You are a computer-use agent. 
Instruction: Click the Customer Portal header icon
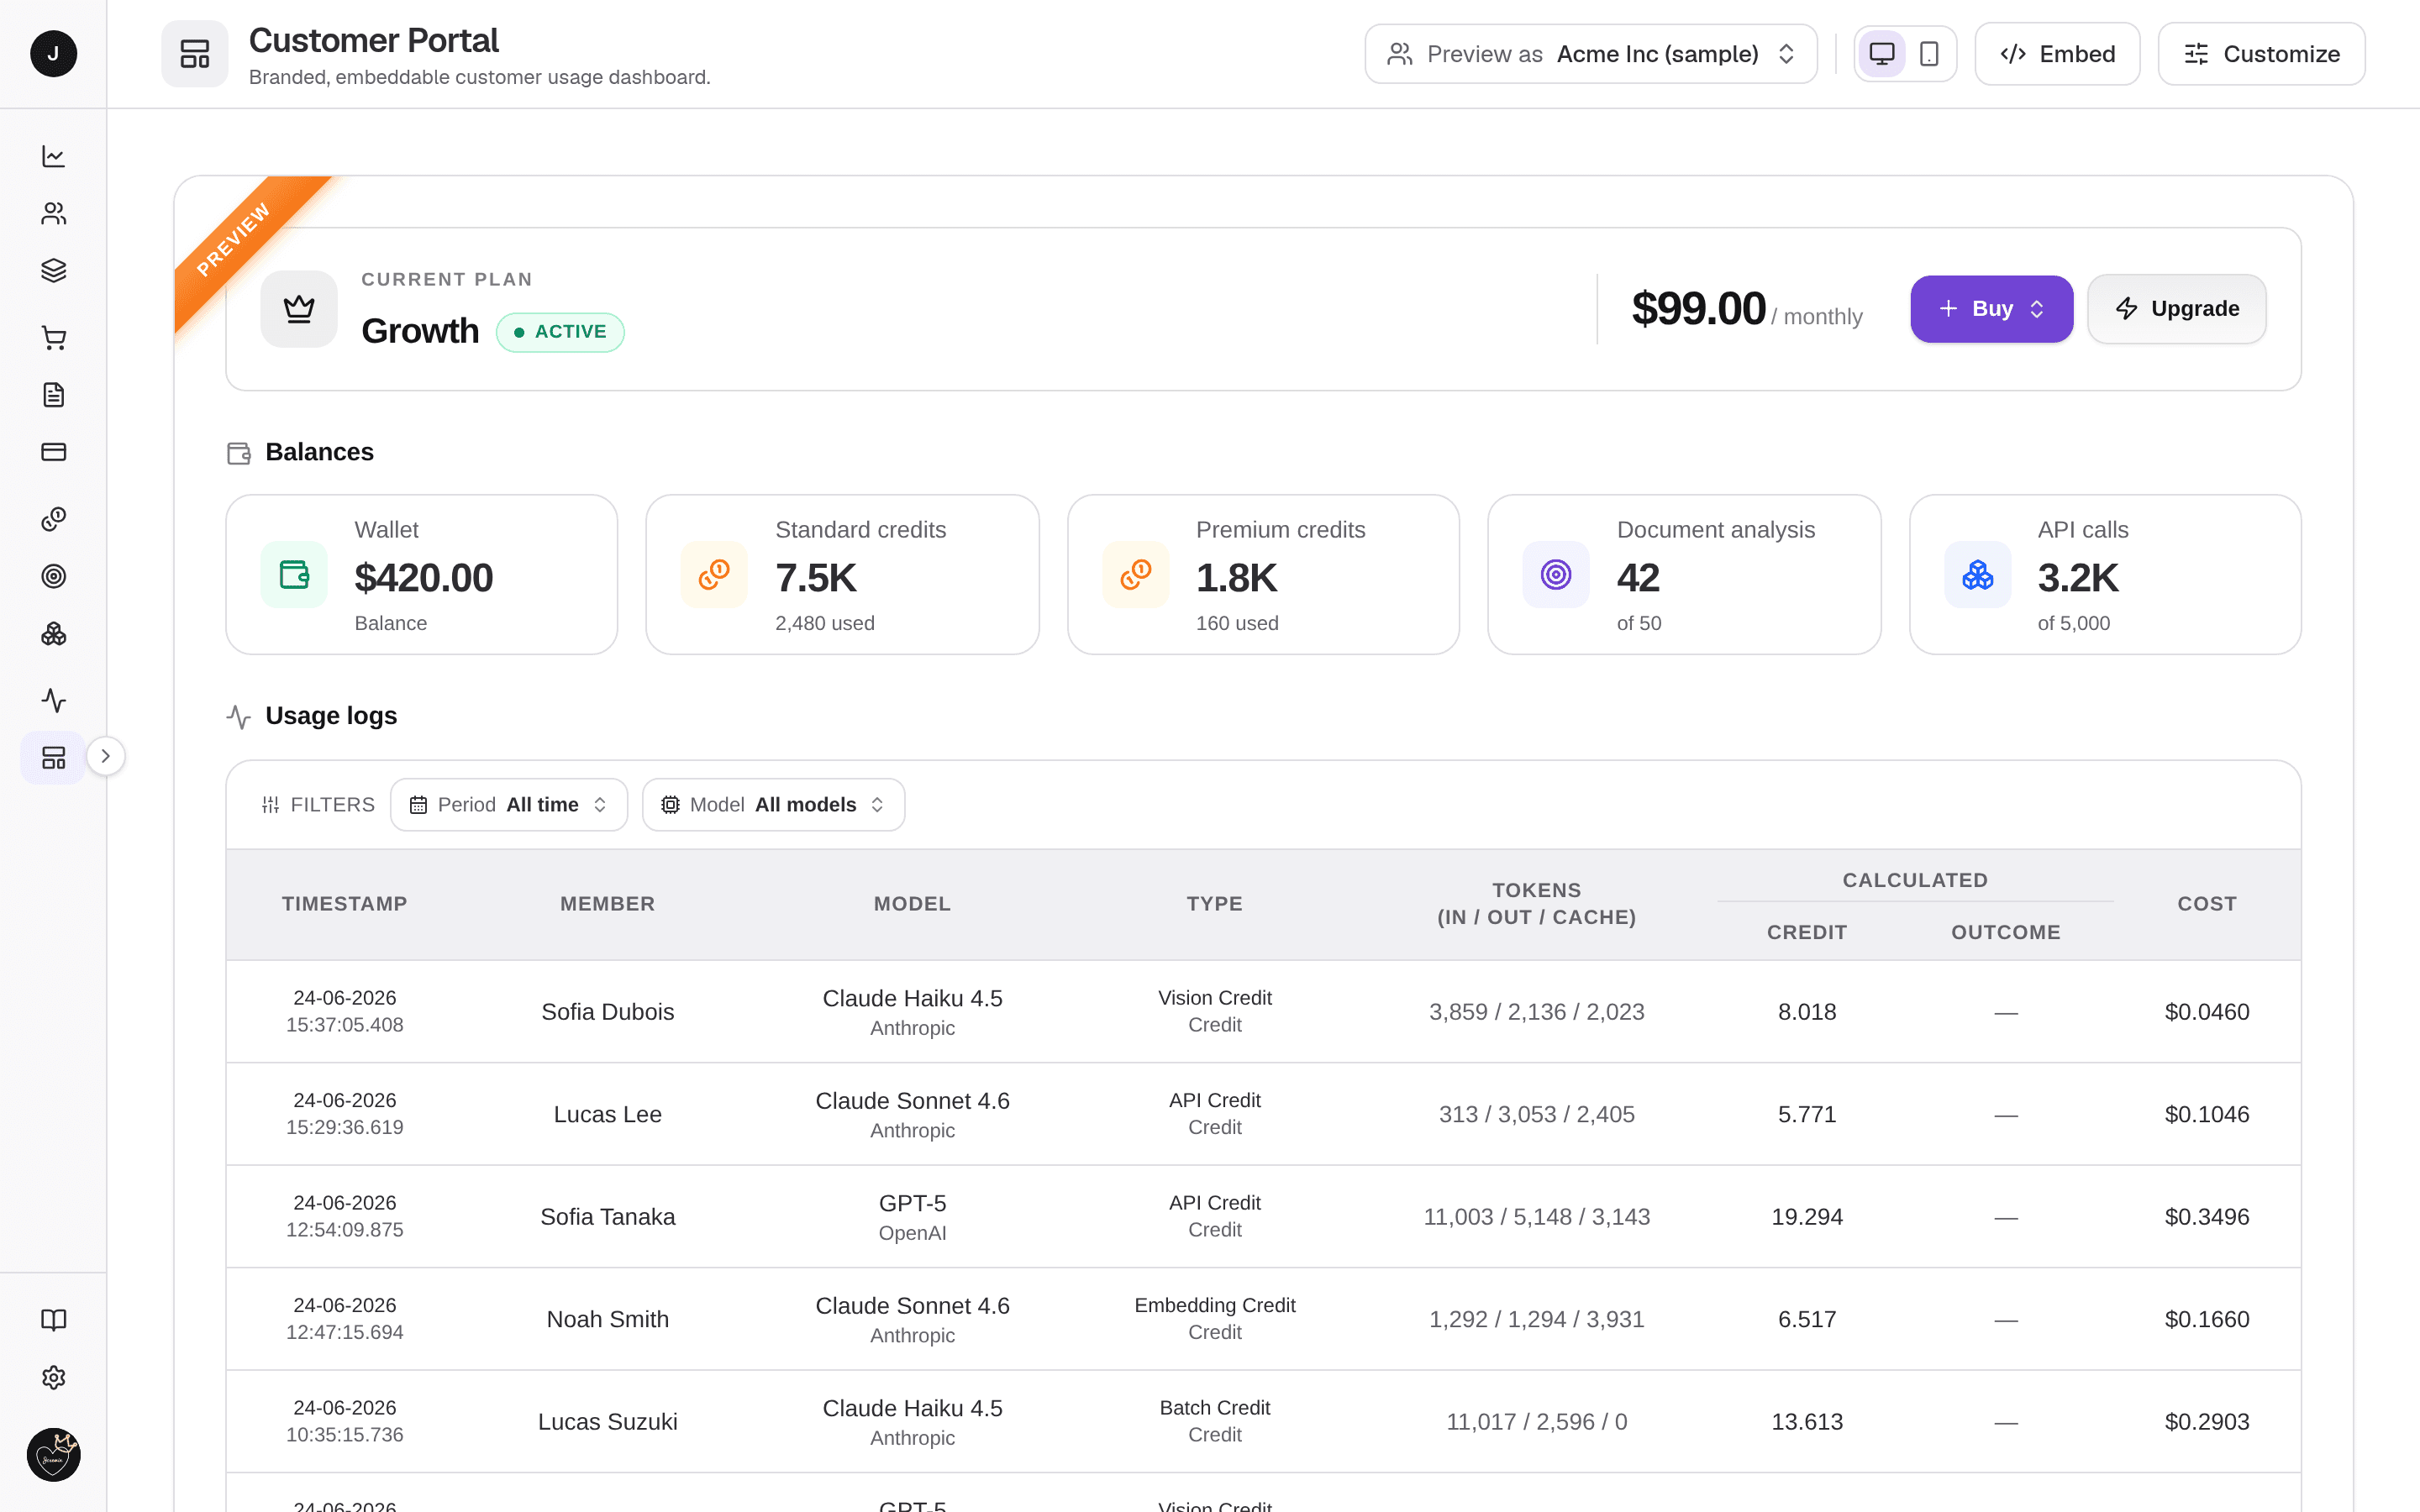coord(195,54)
